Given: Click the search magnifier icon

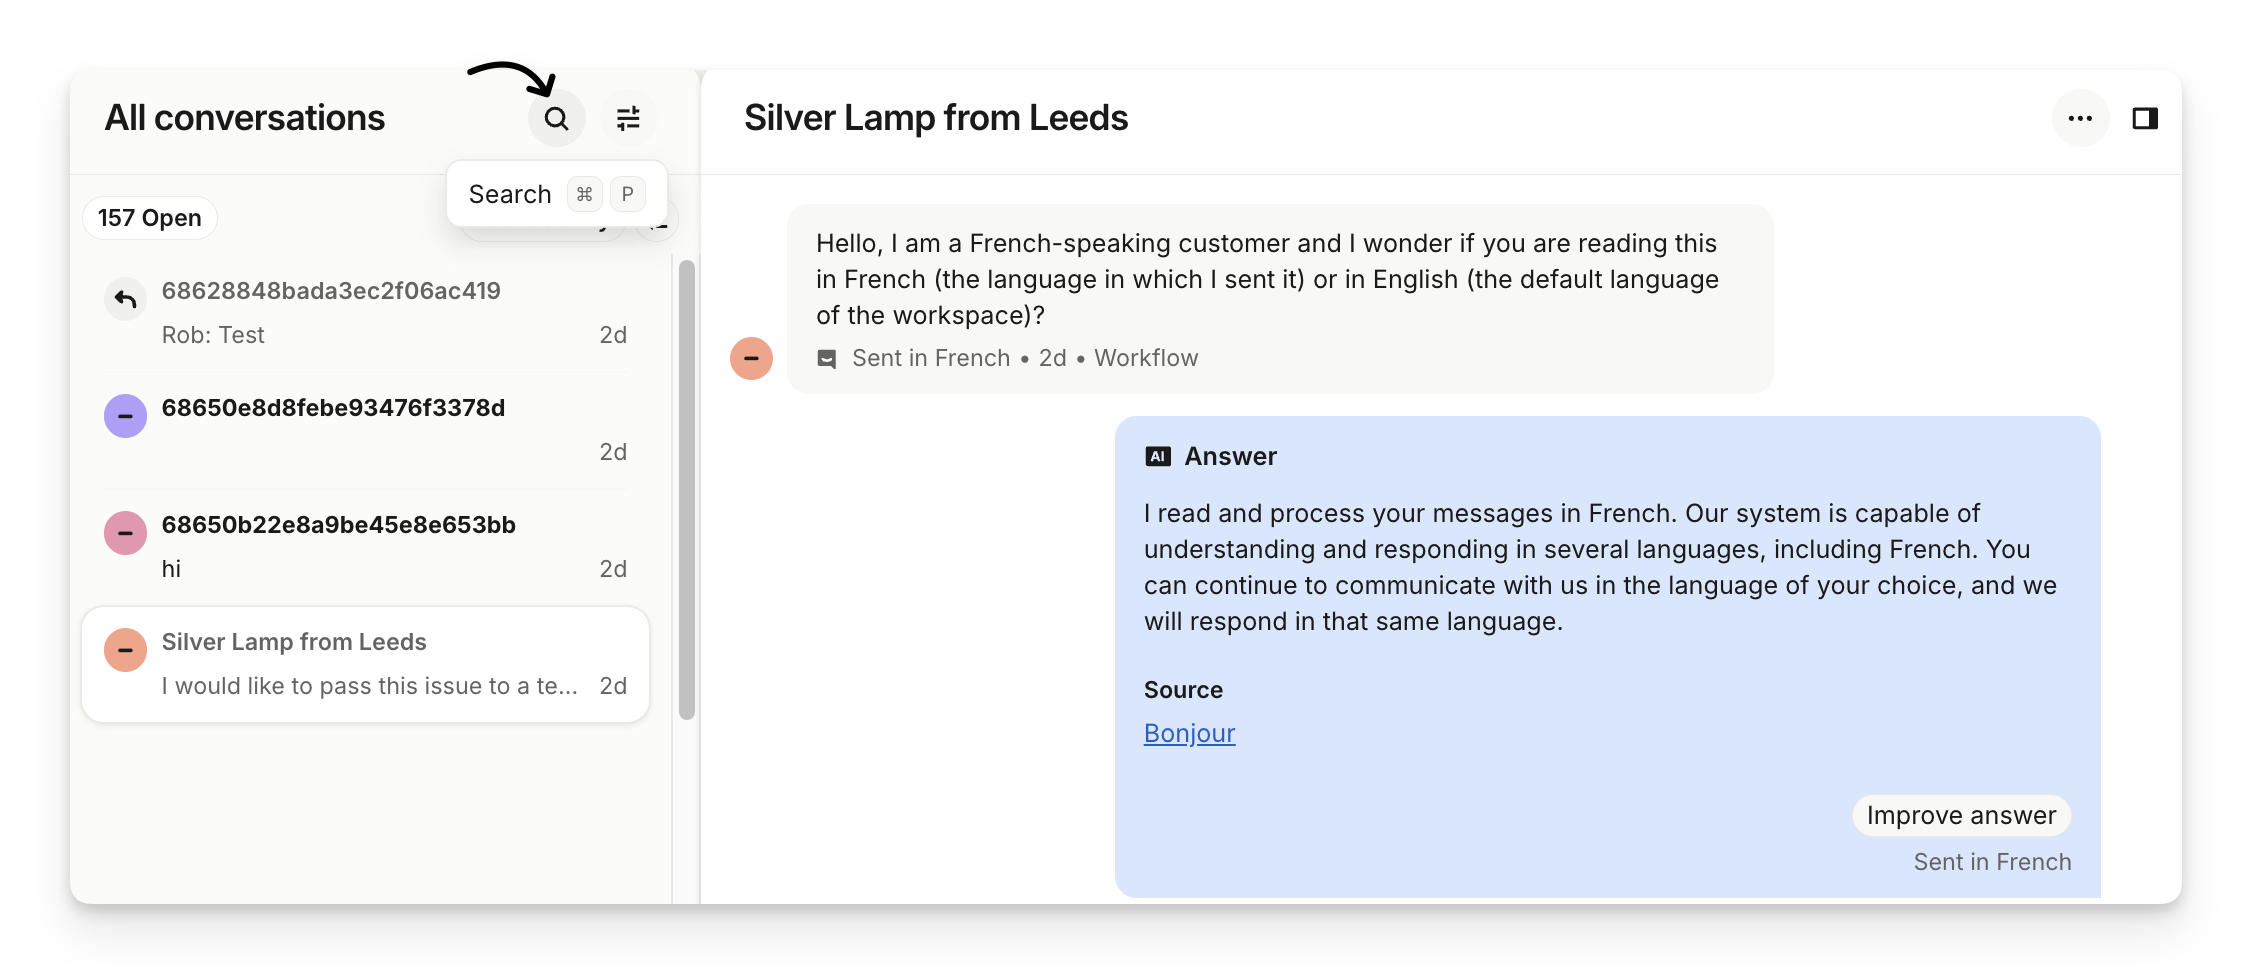Looking at the screenshot, I should click(556, 119).
